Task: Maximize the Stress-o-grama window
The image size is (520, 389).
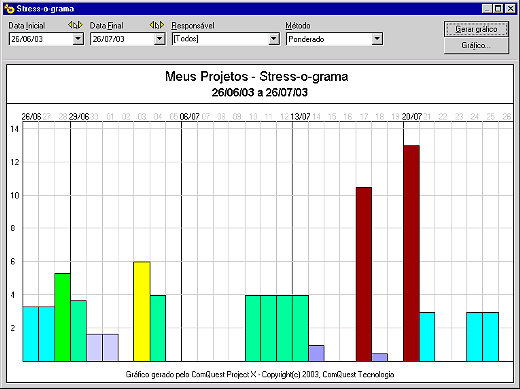Action: pos(498,9)
